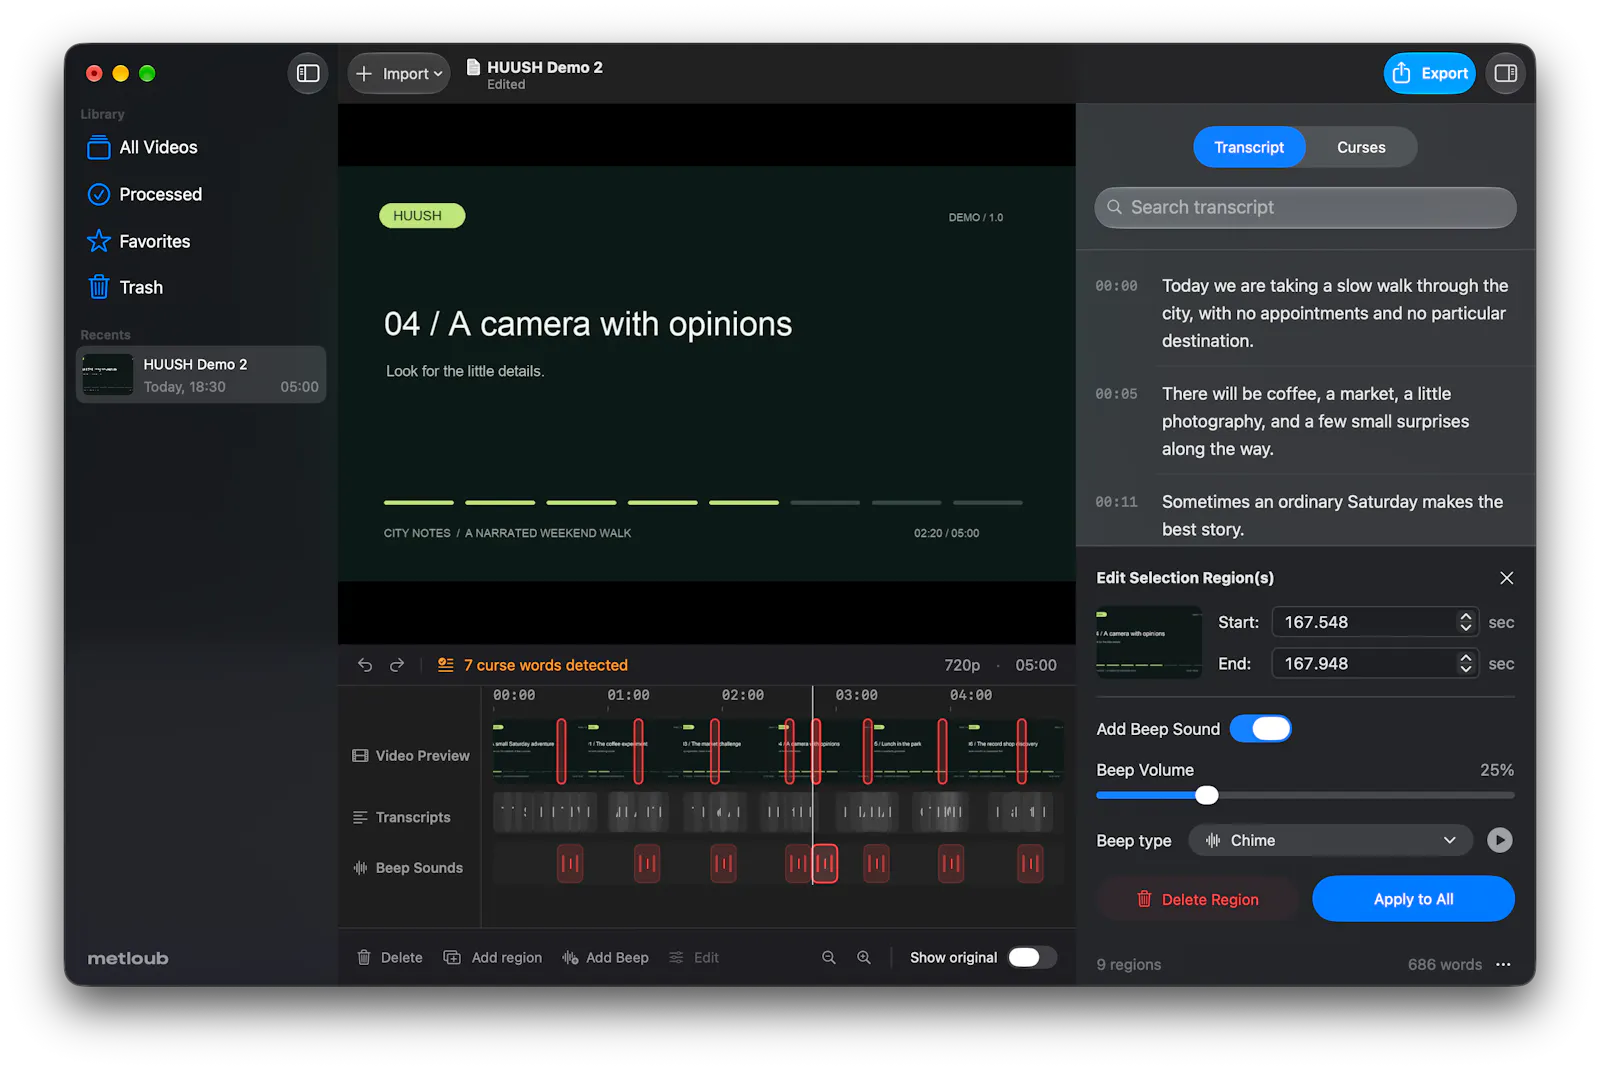Preview the Chime beep sound
Viewport: 1600px width, 1071px height.
click(1499, 840)
